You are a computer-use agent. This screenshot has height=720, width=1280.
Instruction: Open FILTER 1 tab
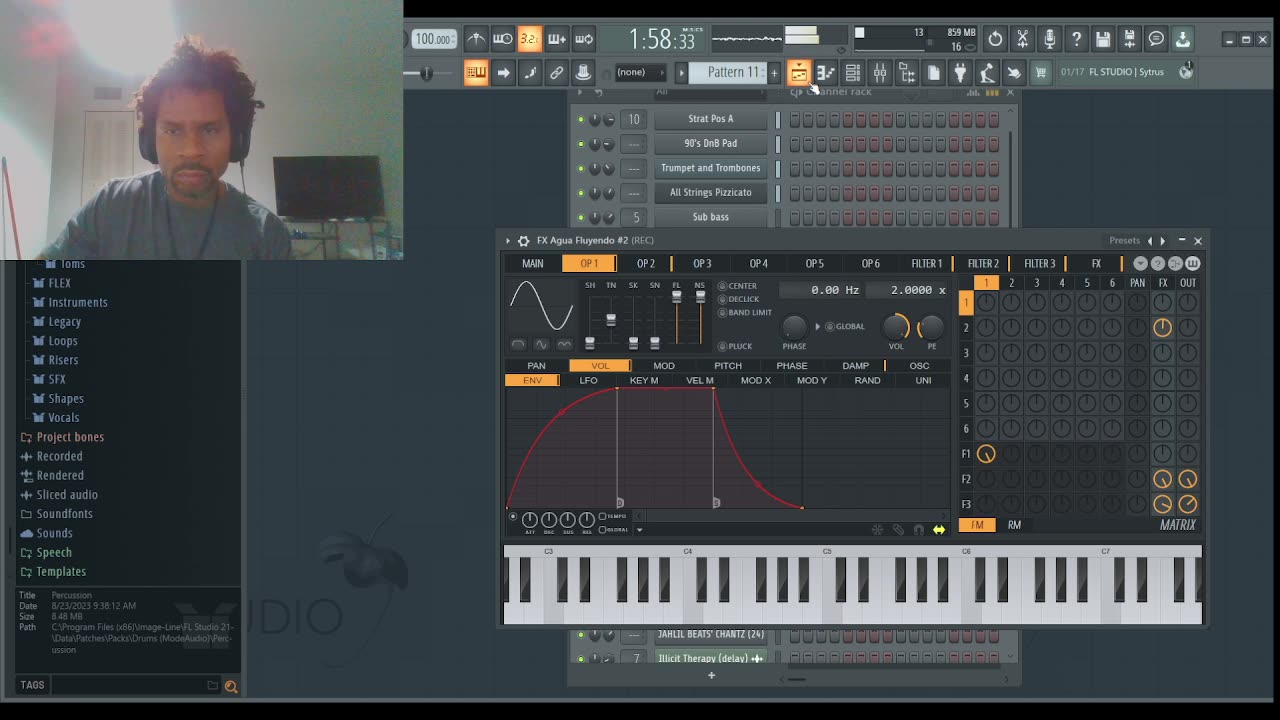click(x=927, y=264)
